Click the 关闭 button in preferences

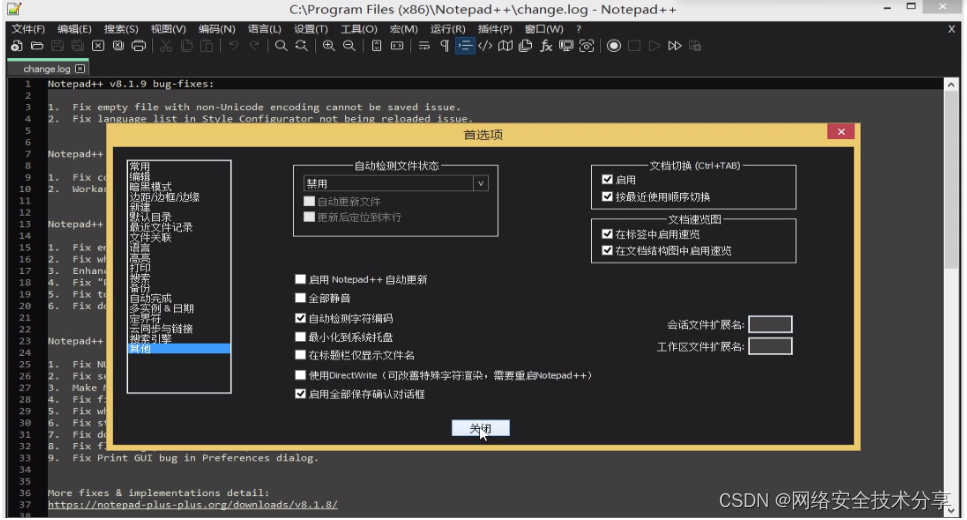480,428
